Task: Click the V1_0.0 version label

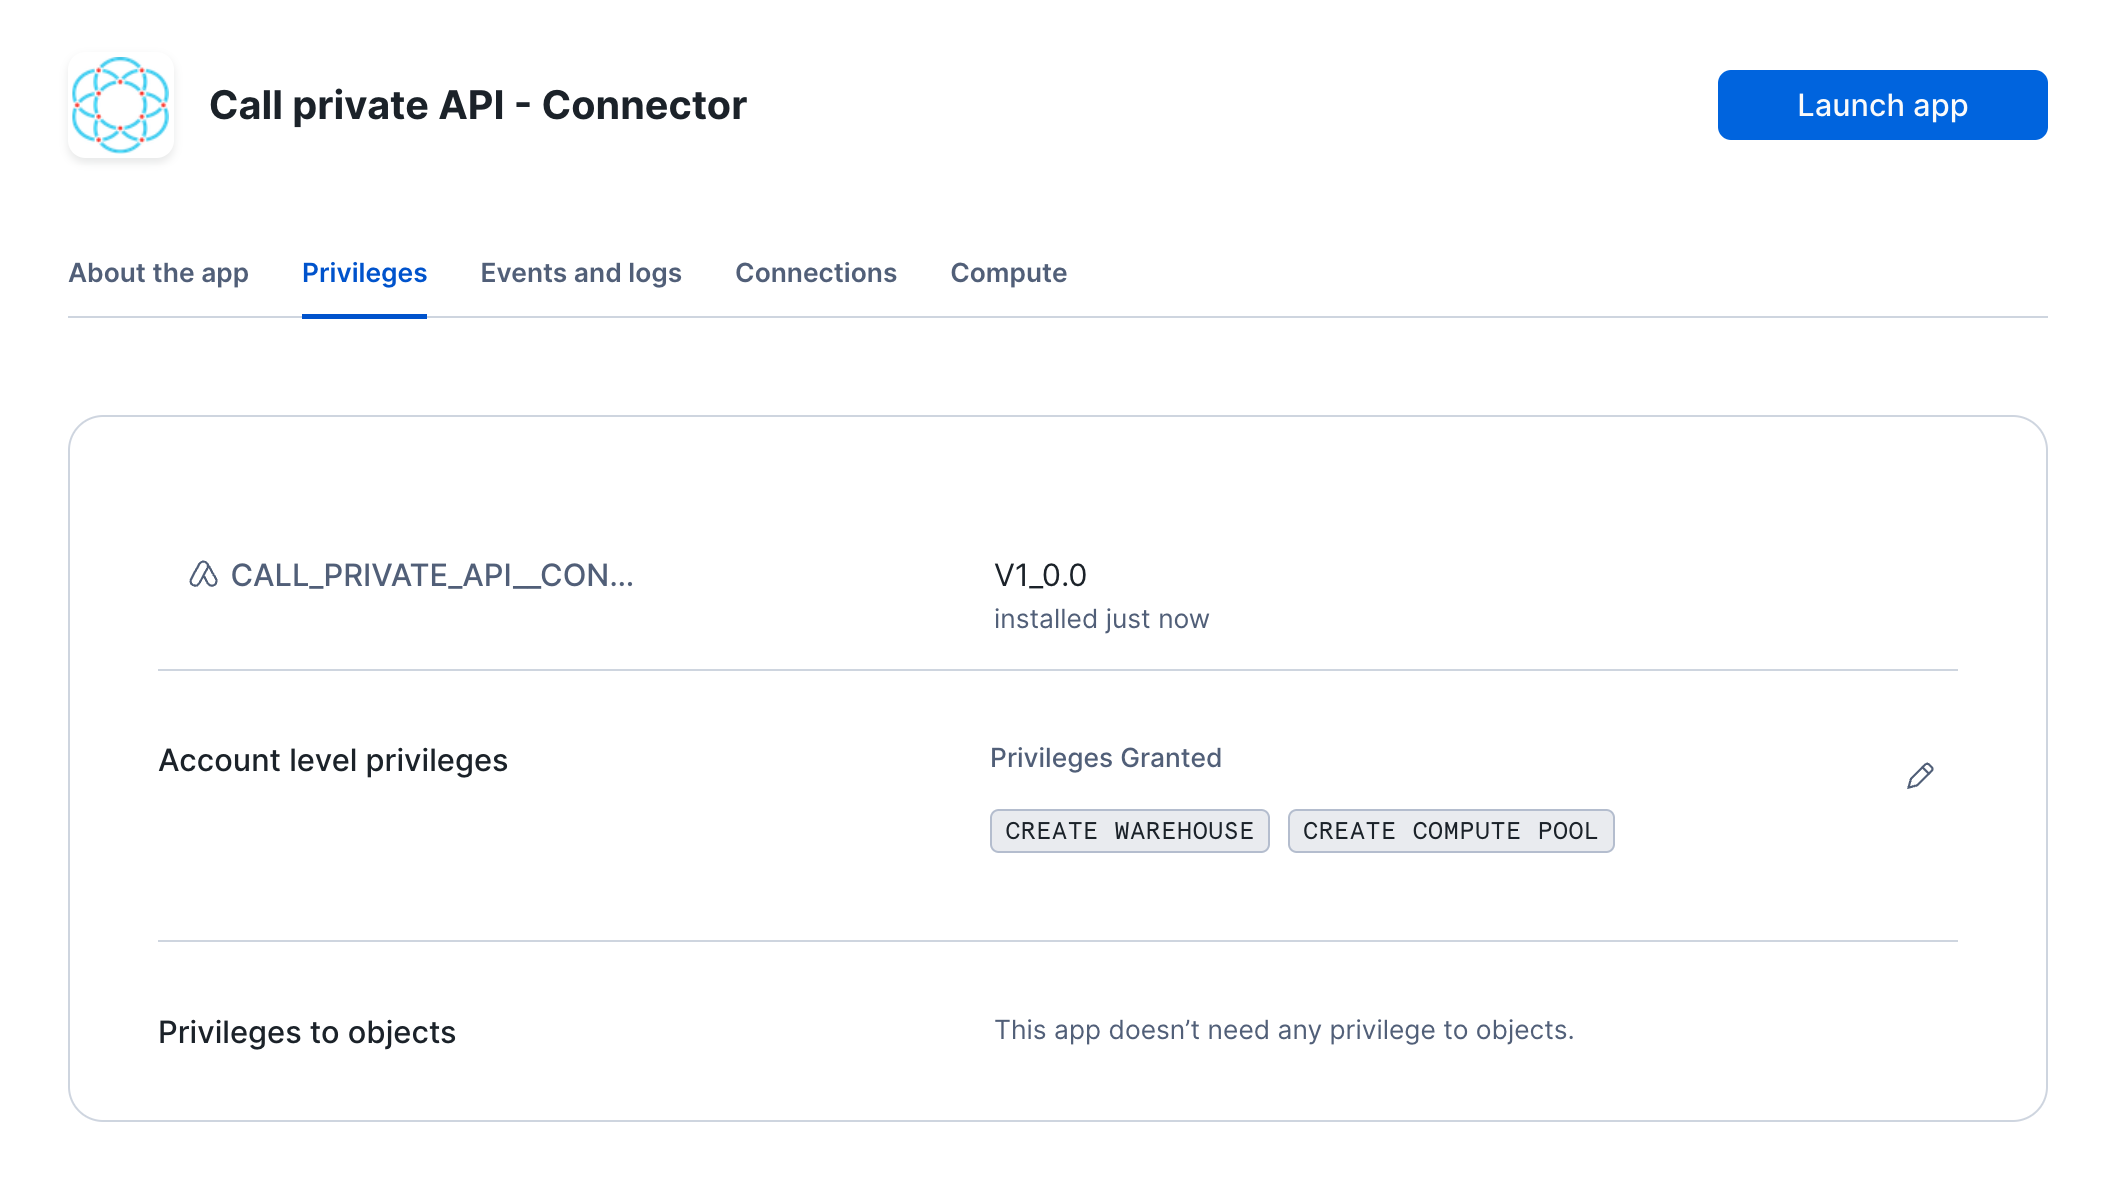Action: (x=1040, y=575)
